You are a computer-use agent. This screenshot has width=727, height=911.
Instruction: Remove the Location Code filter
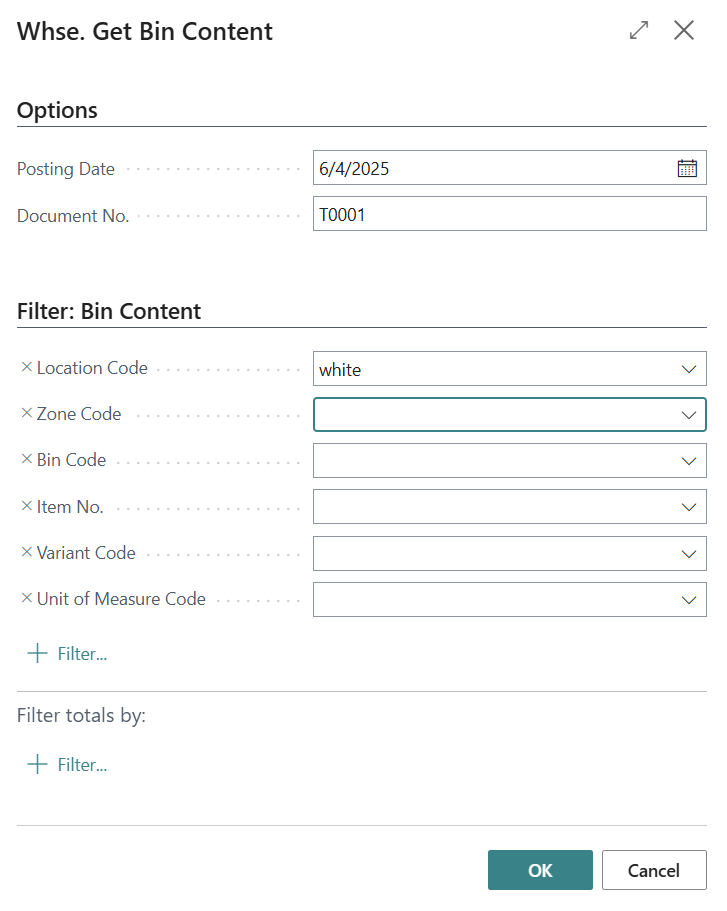pos(27,368)
